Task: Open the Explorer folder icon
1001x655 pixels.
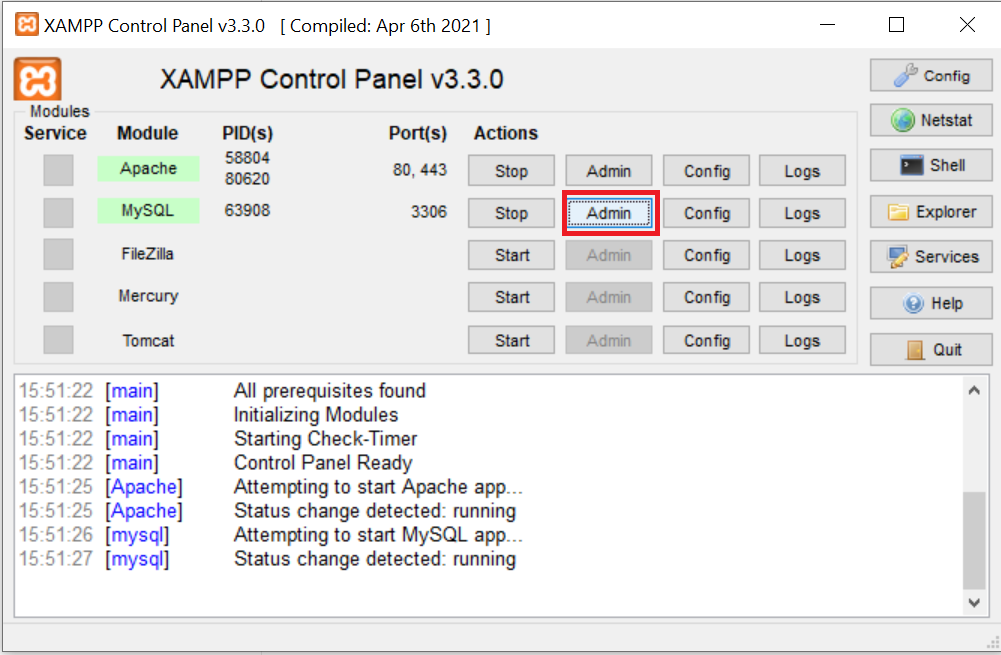Action: tap(930, 211)
